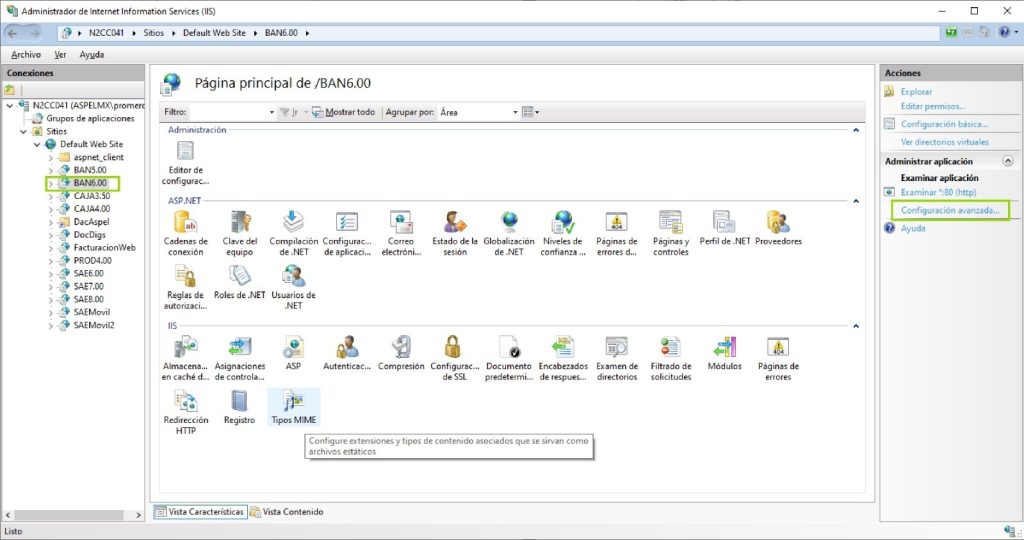Viewport: 1024px width, 540px height.
Task: Open the Editor de configuración feature
Action: [x=185, y=163]
